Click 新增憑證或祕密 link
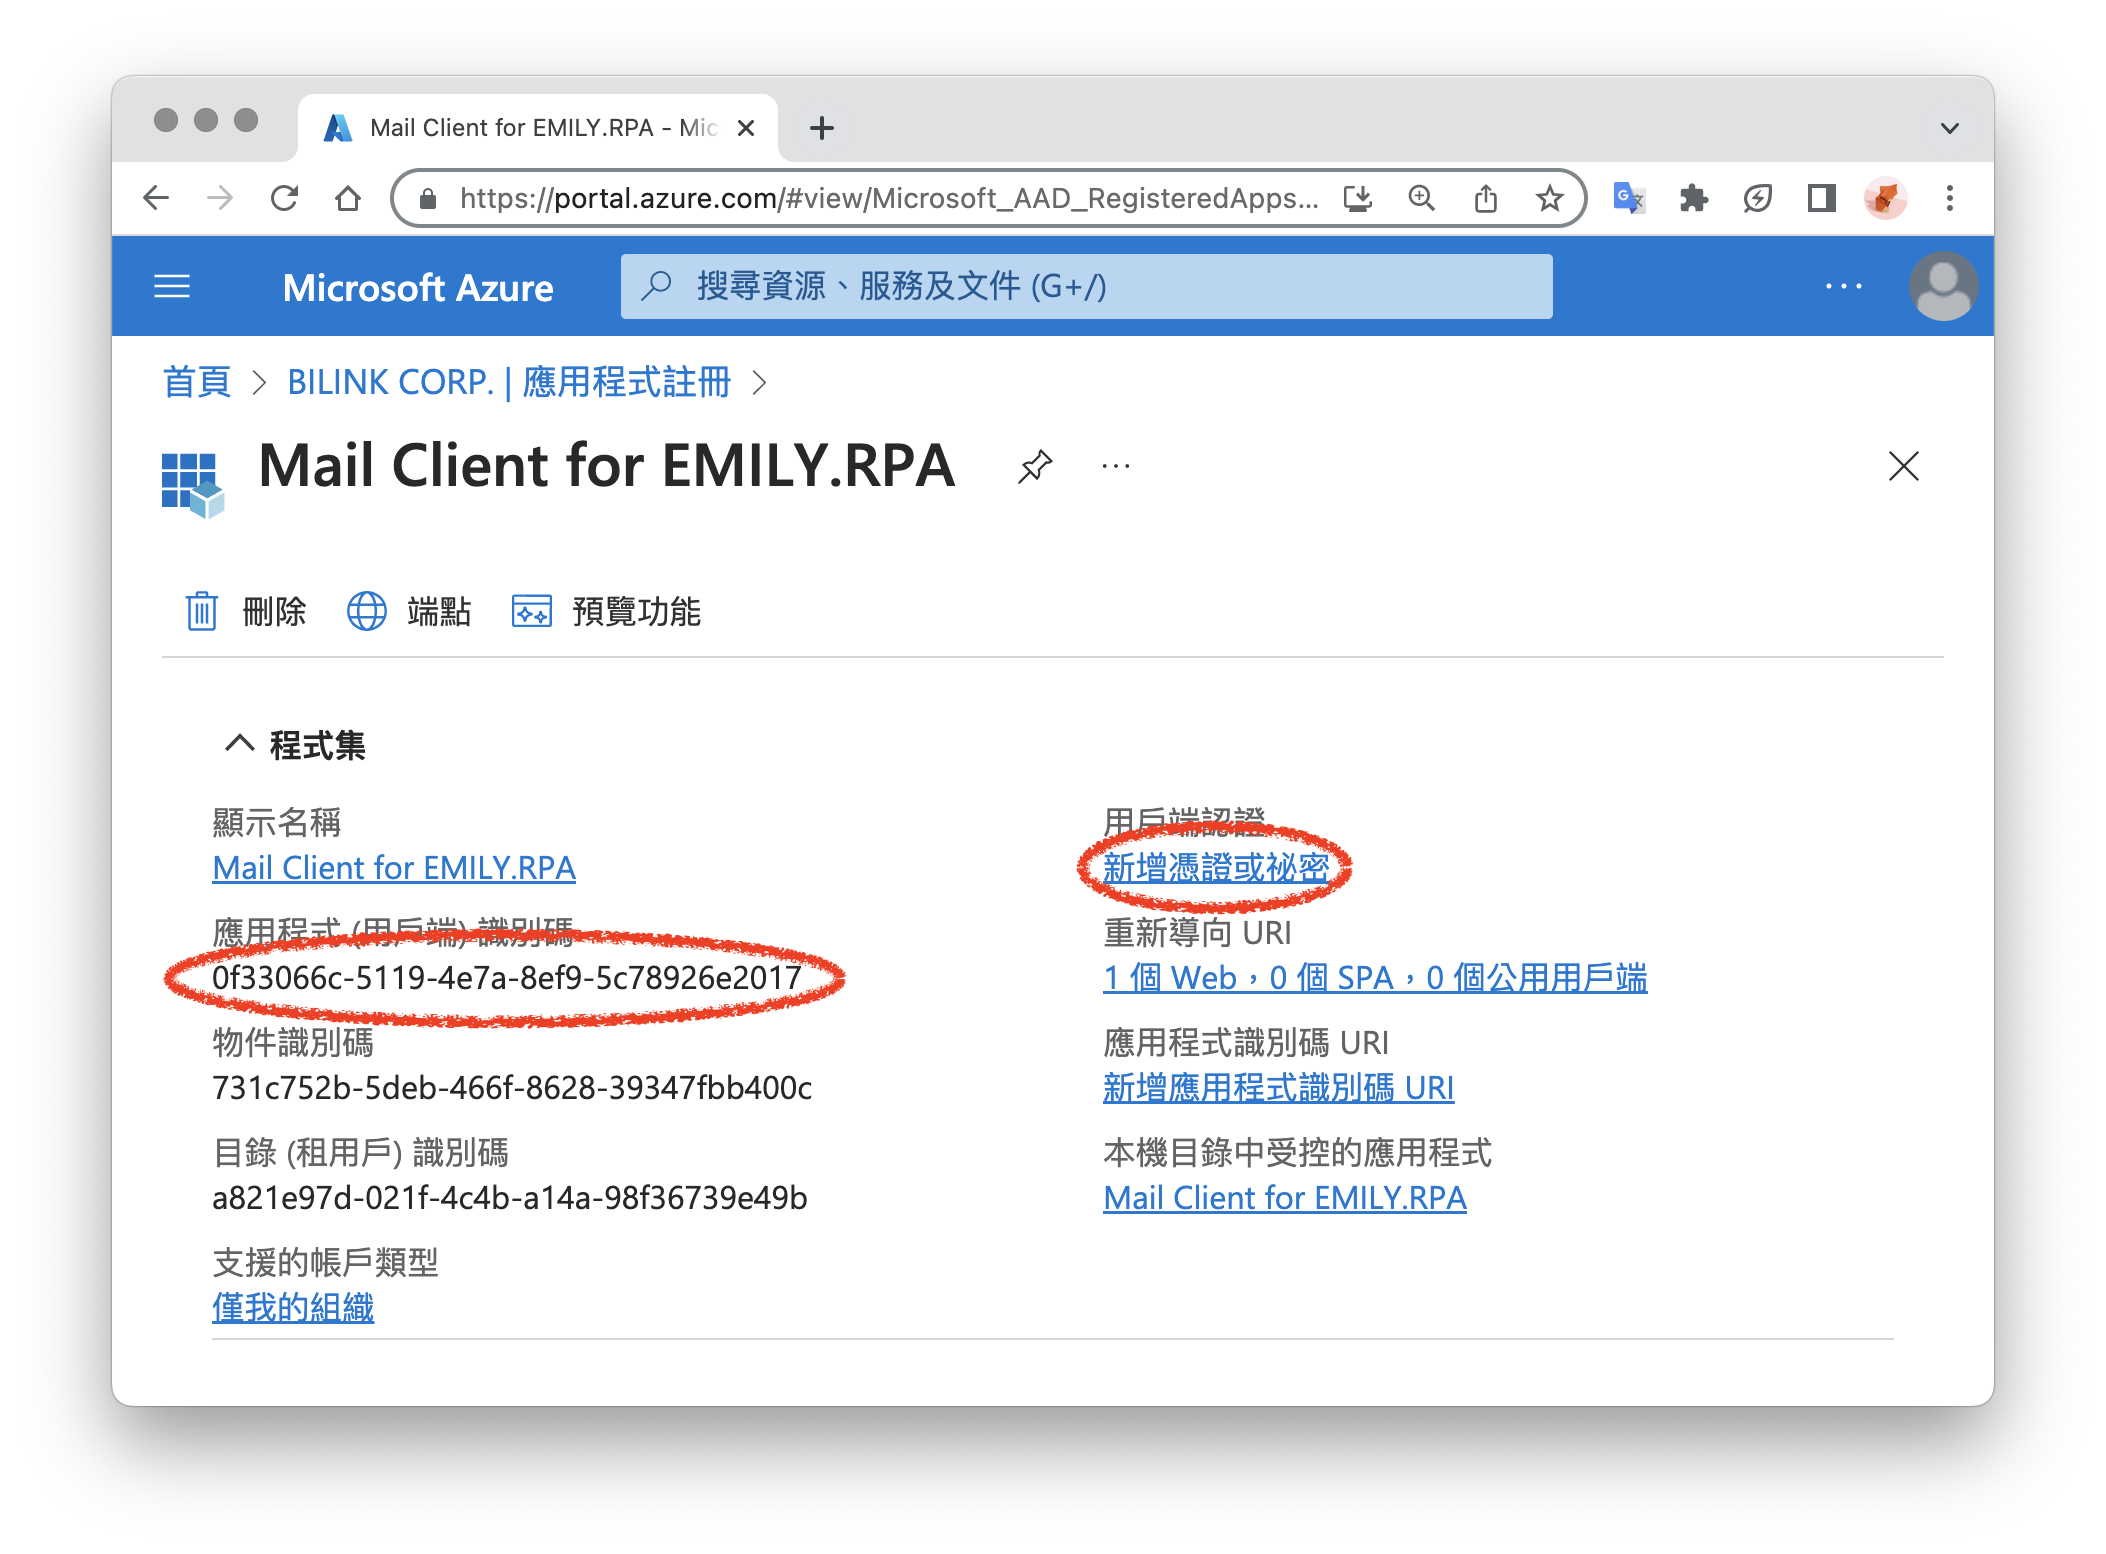 (x=1215, y=868)
